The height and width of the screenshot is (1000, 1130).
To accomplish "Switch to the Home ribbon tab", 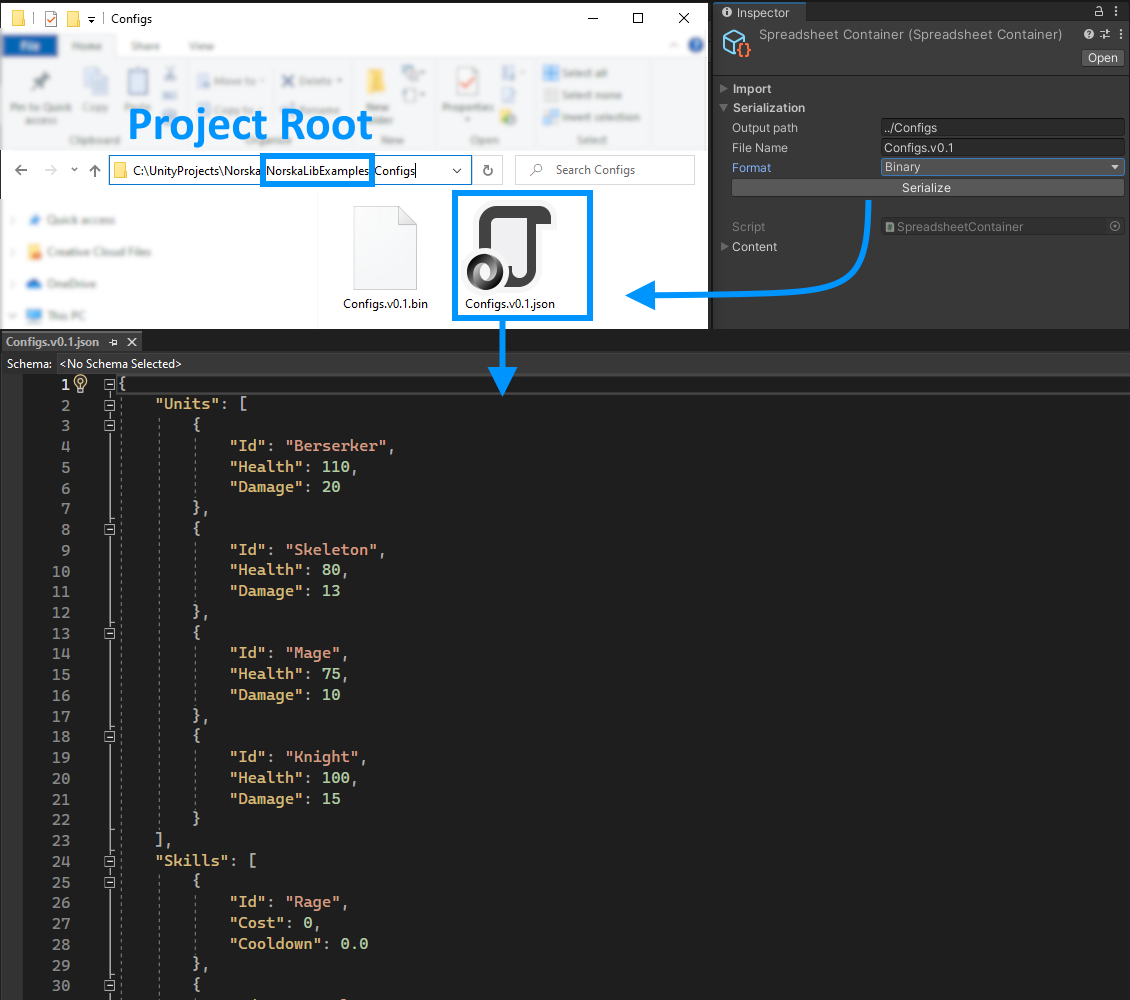I will click(x=86, y=46).
